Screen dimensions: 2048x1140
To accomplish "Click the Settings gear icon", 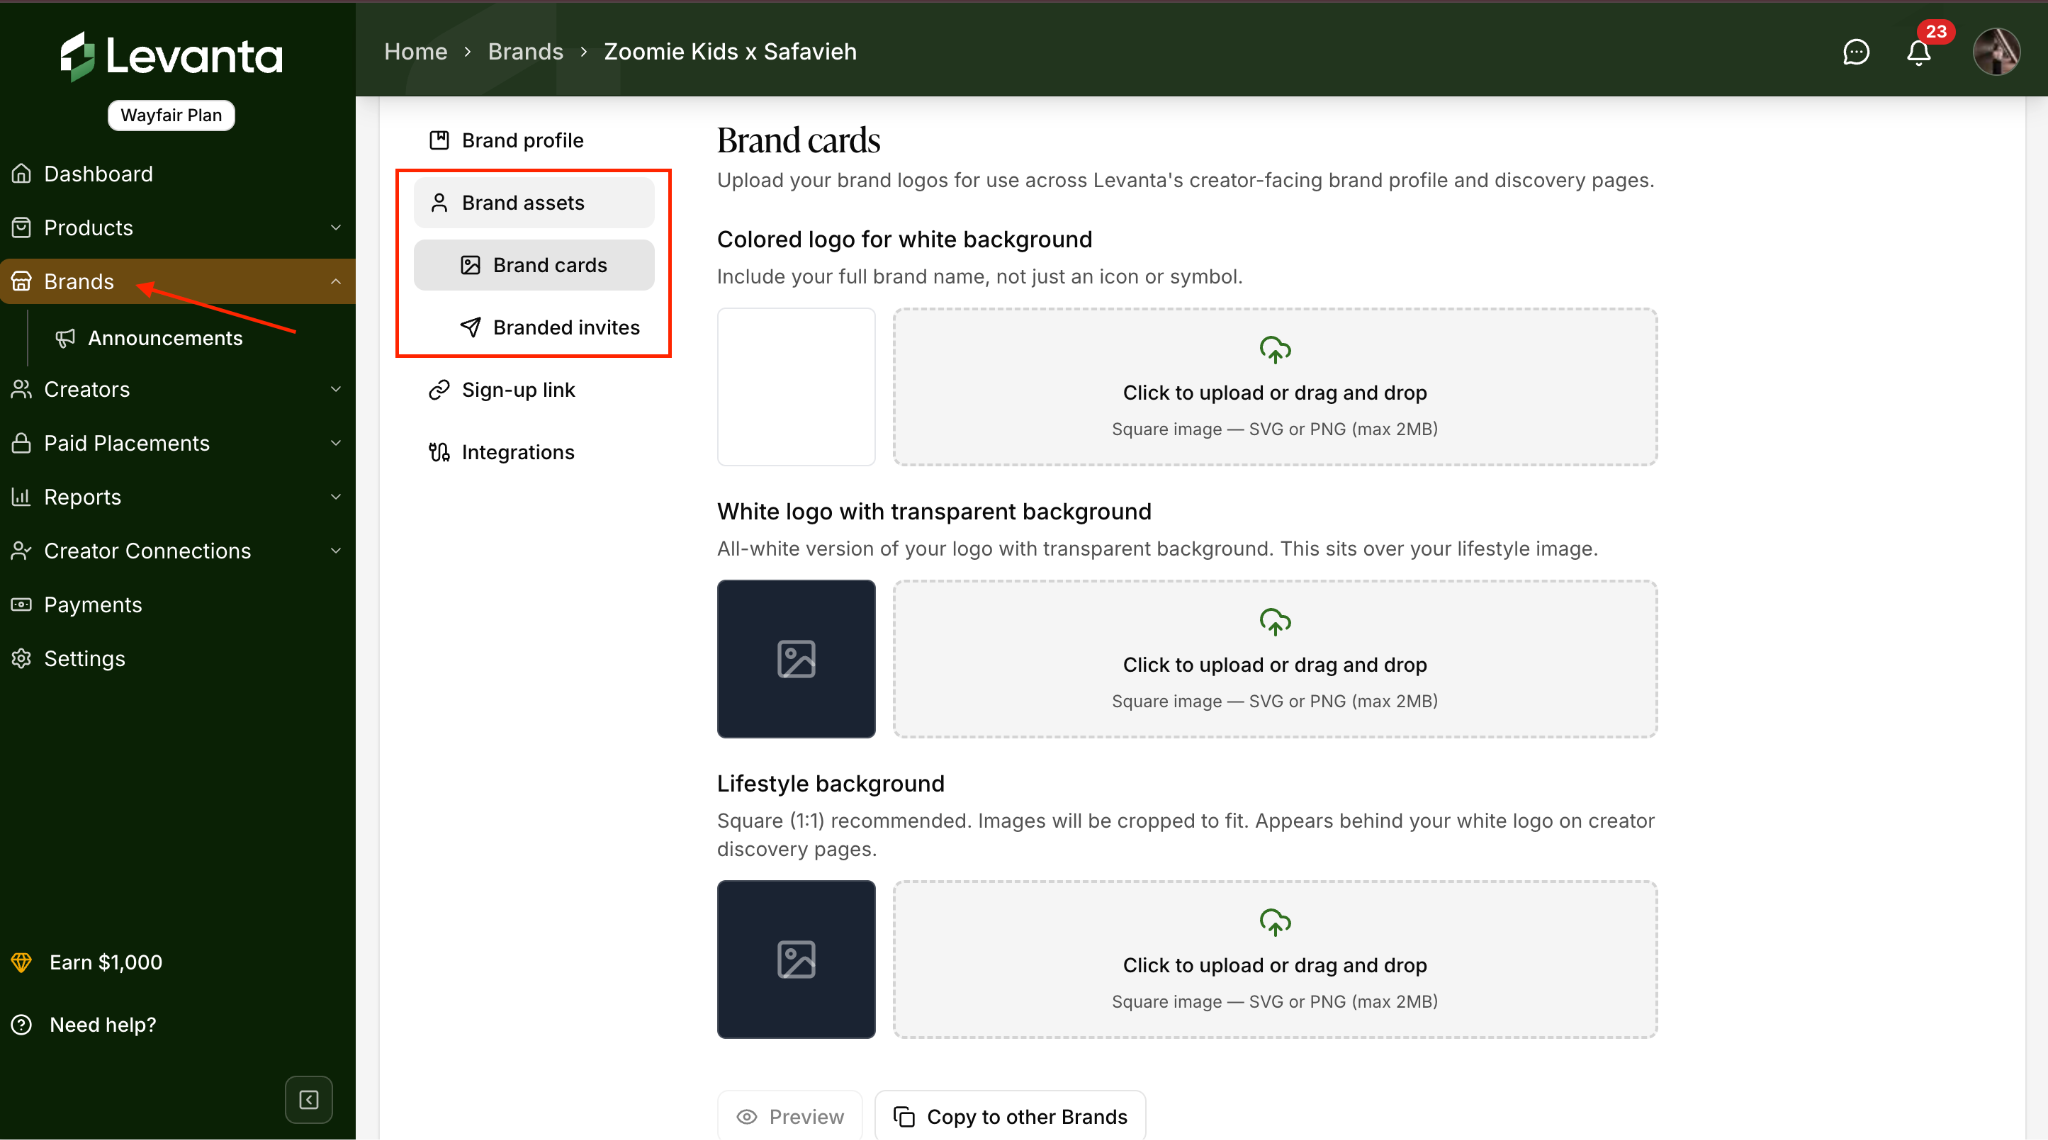I will click(21, 659).
